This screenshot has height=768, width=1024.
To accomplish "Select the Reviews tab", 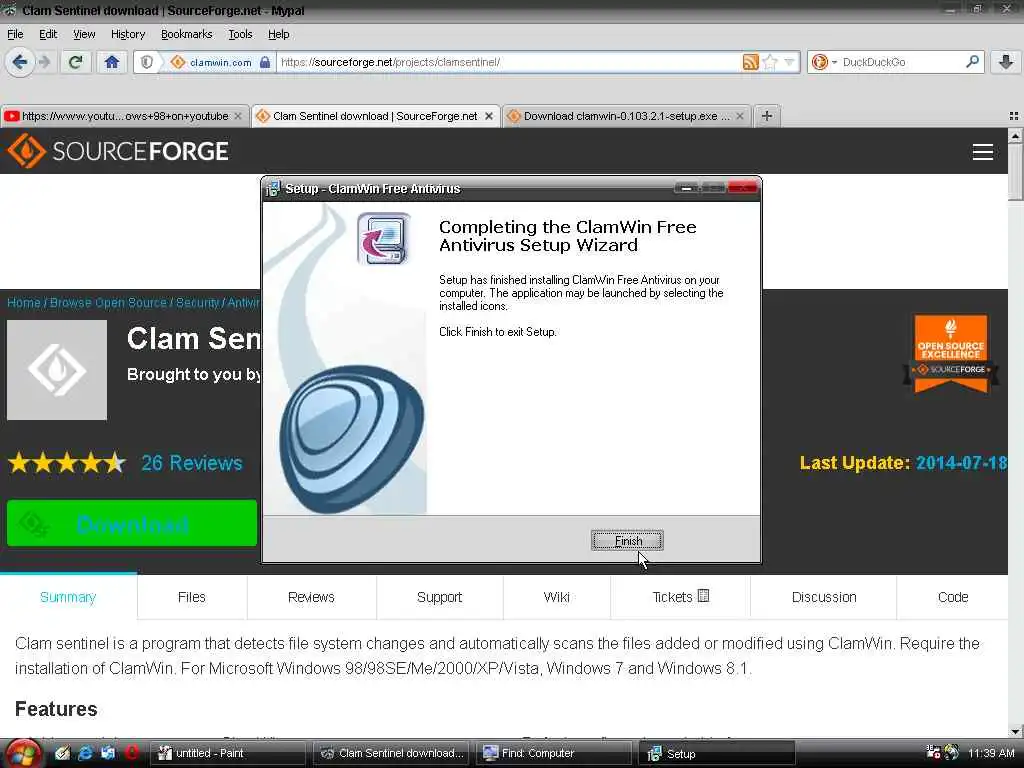I will (311, 597).
